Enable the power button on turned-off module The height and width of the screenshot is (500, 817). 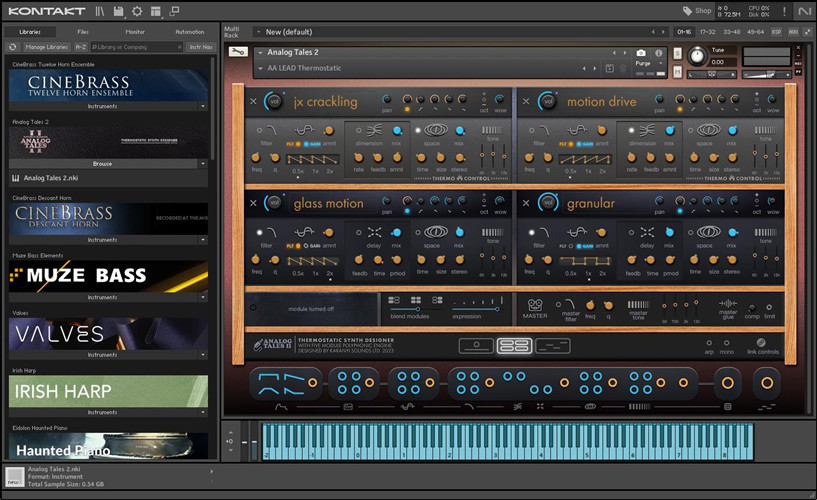click(x=253, y=308)
